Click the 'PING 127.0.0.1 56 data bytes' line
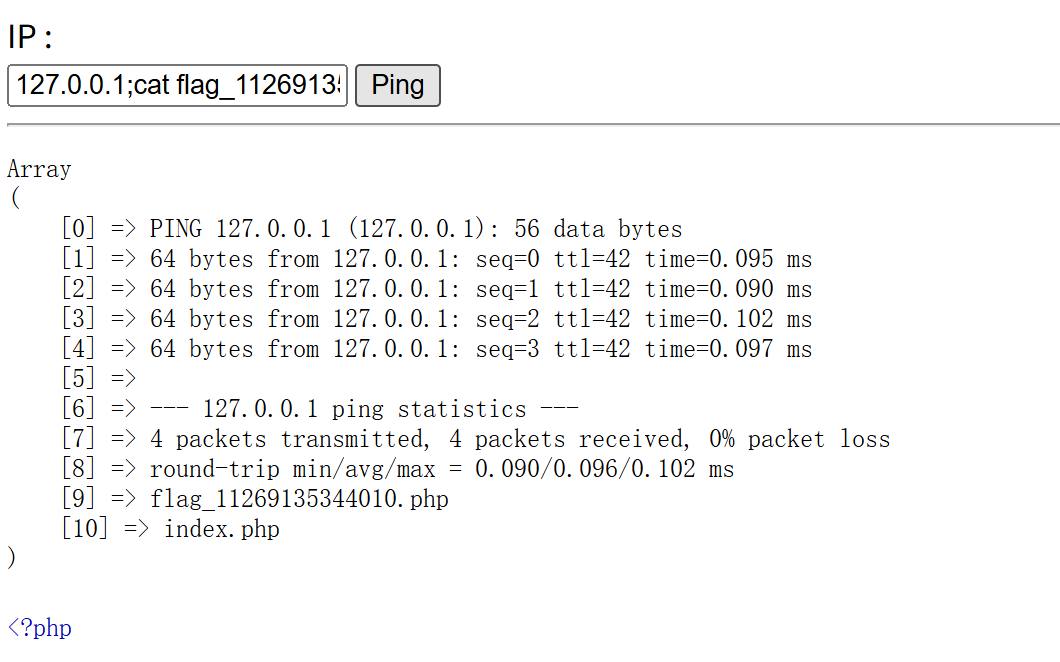Image resolution: width=1060 pixels, height=662 pixels. 415,229
